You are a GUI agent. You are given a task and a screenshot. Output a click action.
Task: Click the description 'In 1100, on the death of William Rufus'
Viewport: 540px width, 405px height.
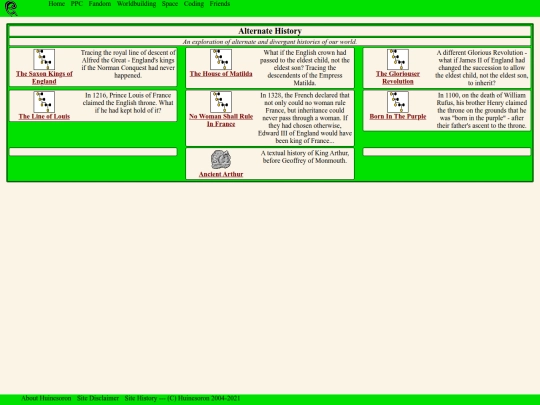tap(481, 110)
